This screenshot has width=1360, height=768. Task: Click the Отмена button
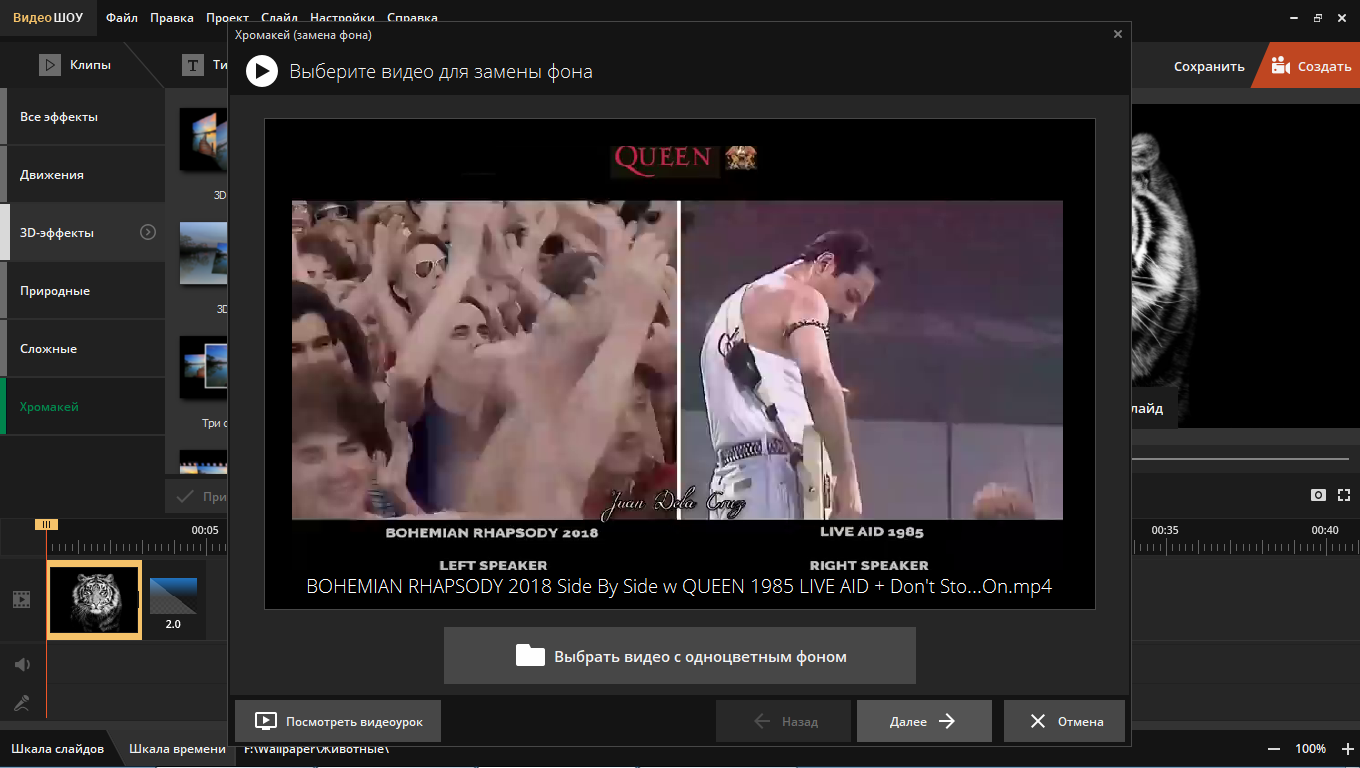tap(1064, 721)
